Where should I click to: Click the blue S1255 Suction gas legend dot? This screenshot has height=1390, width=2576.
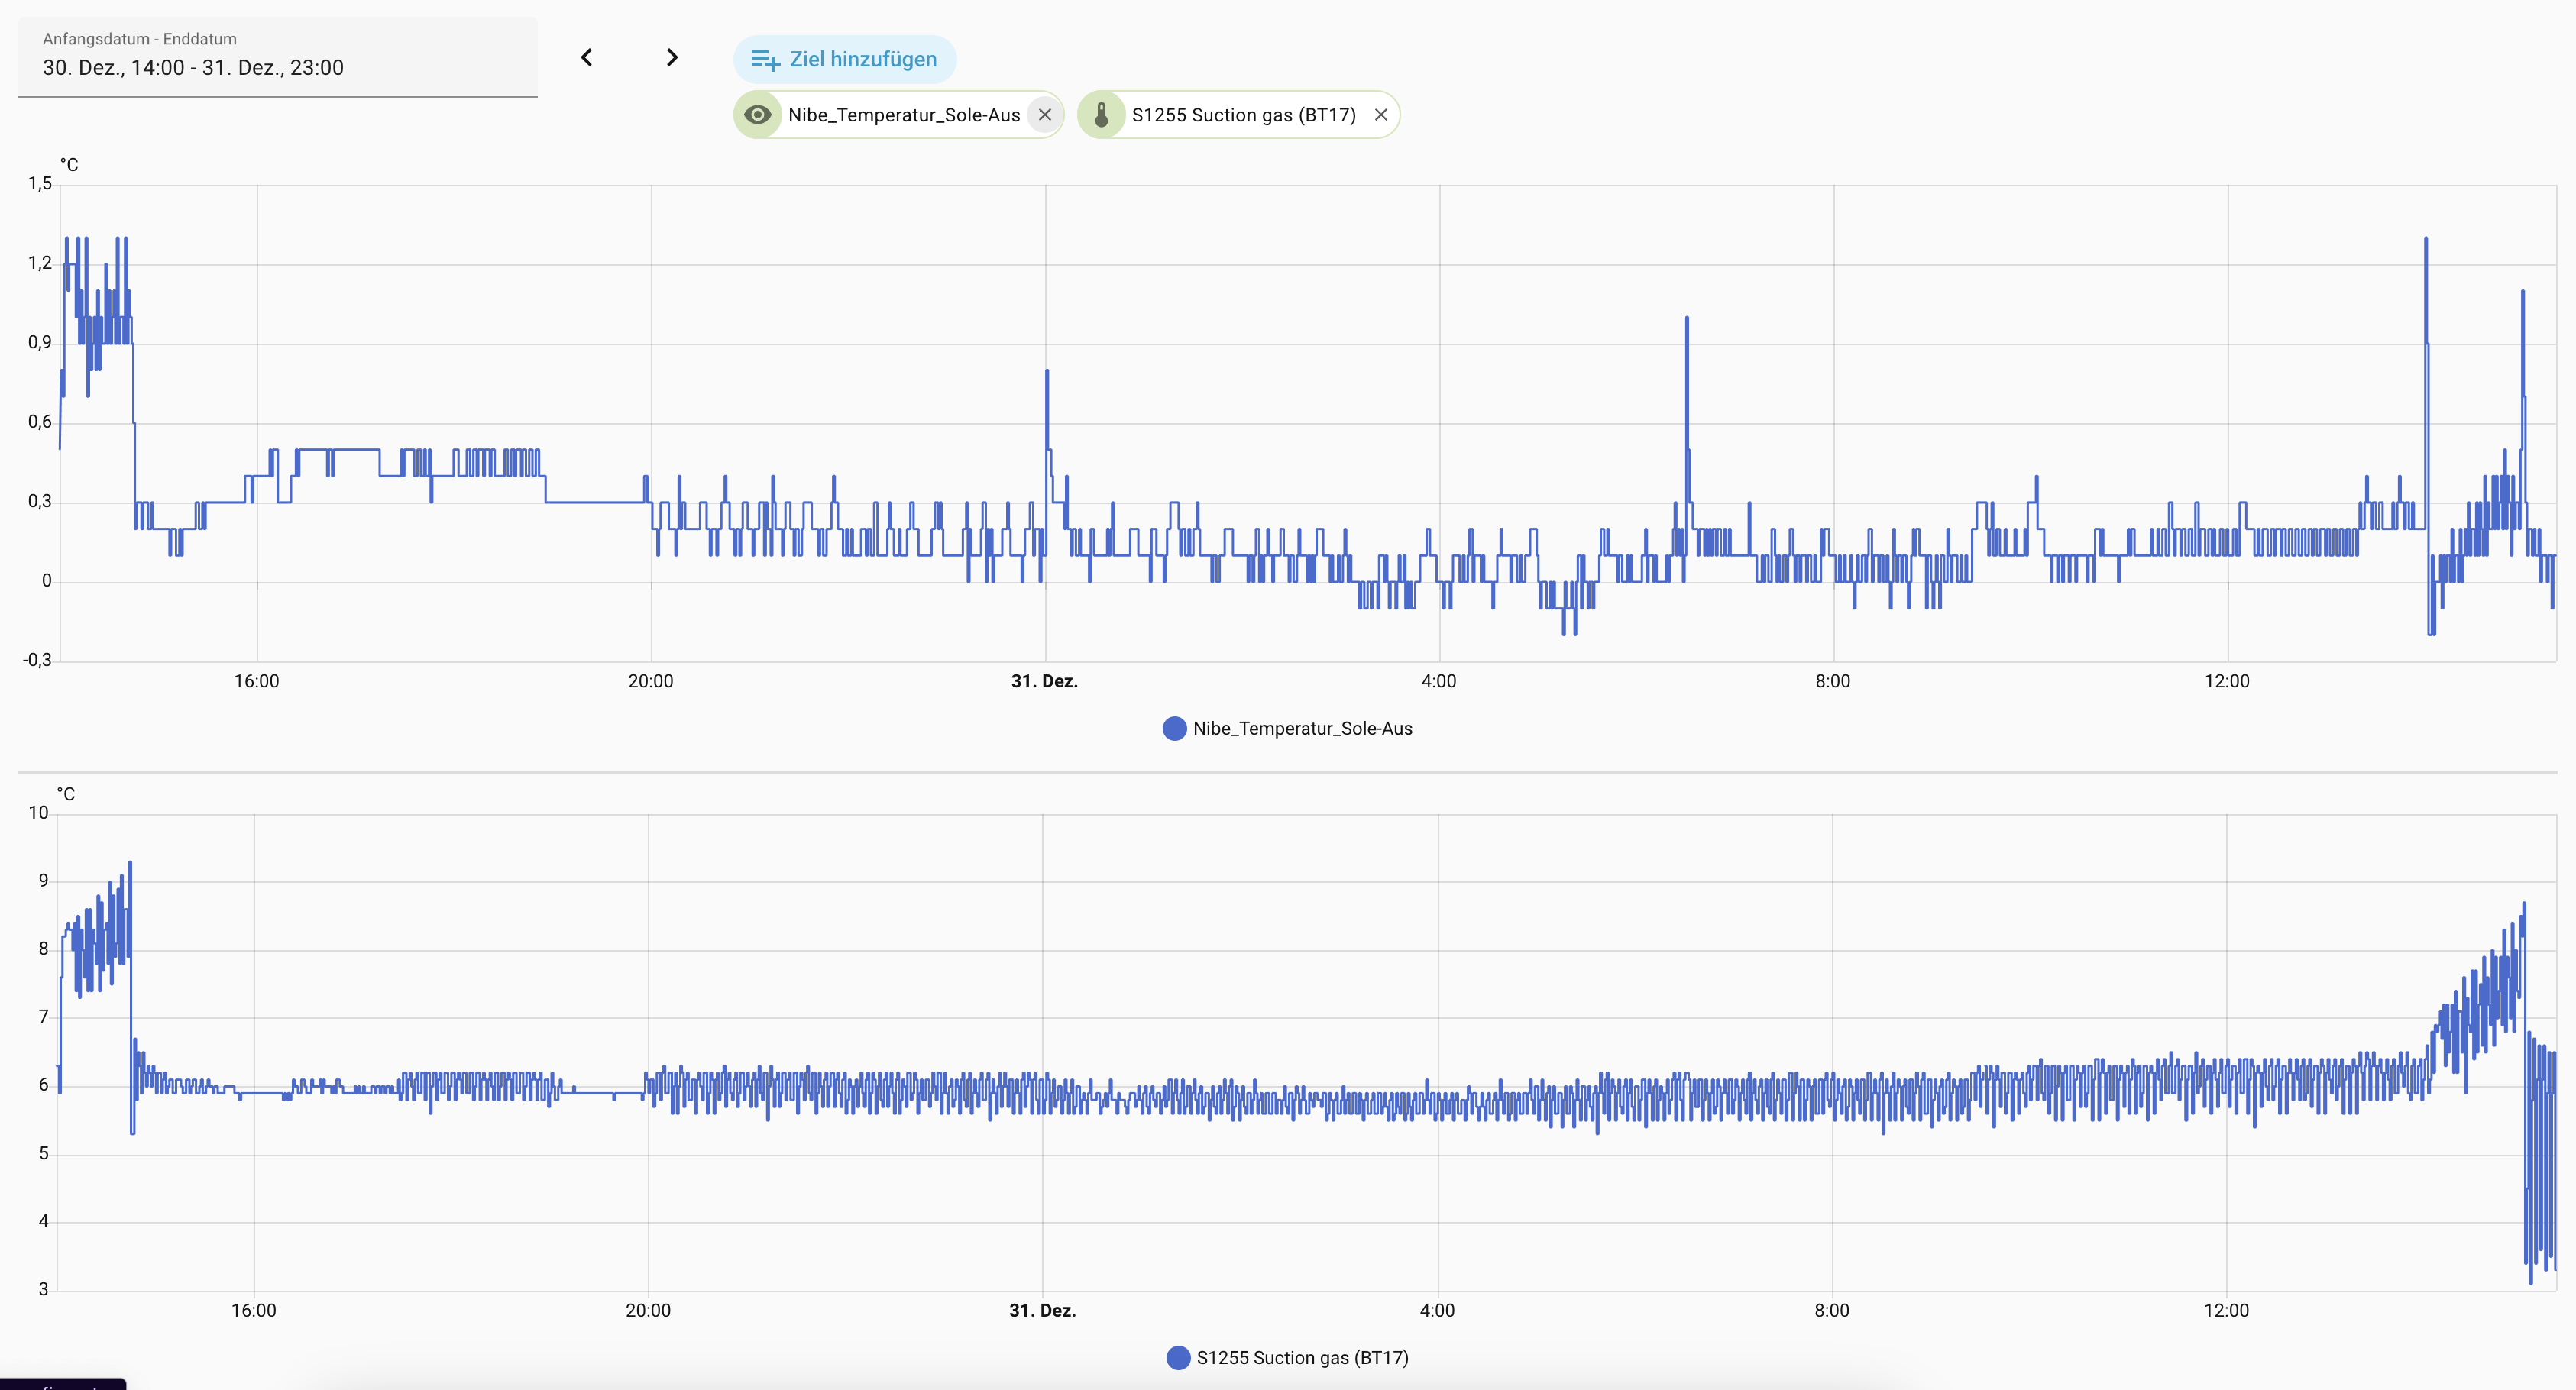pyautogui.click(x=1178, y=1358)
